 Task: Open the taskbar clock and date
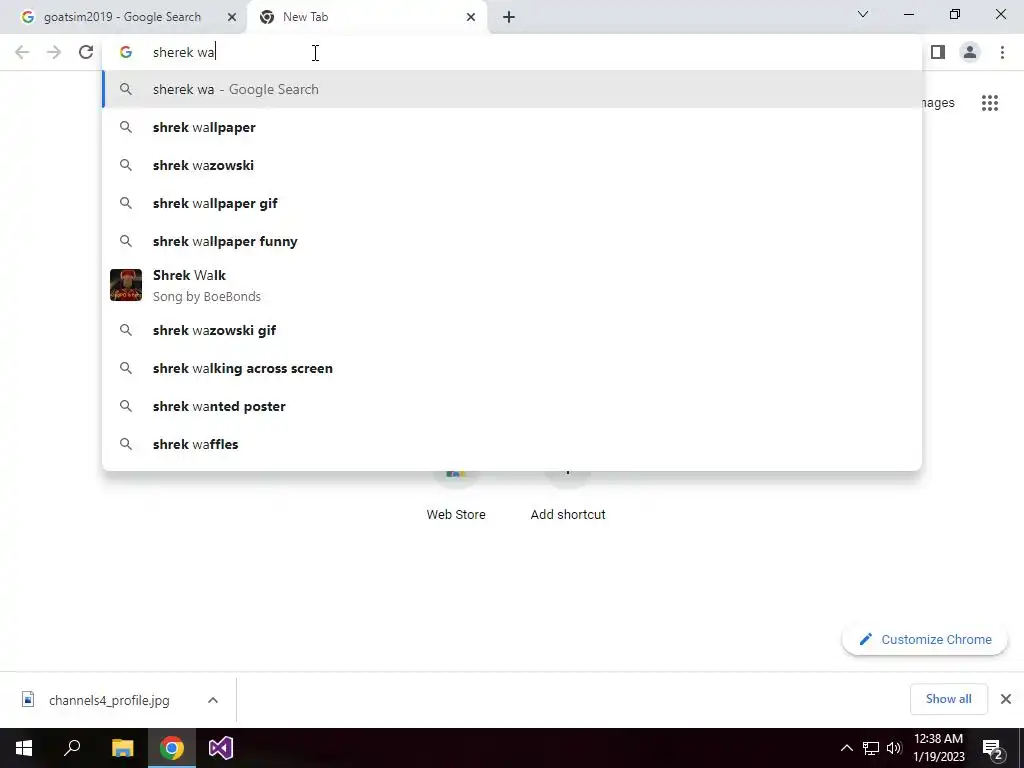[938, 748]
